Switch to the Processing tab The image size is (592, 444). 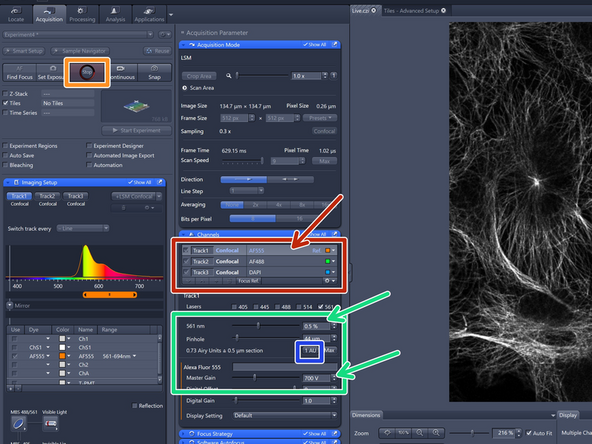(82, 14)
